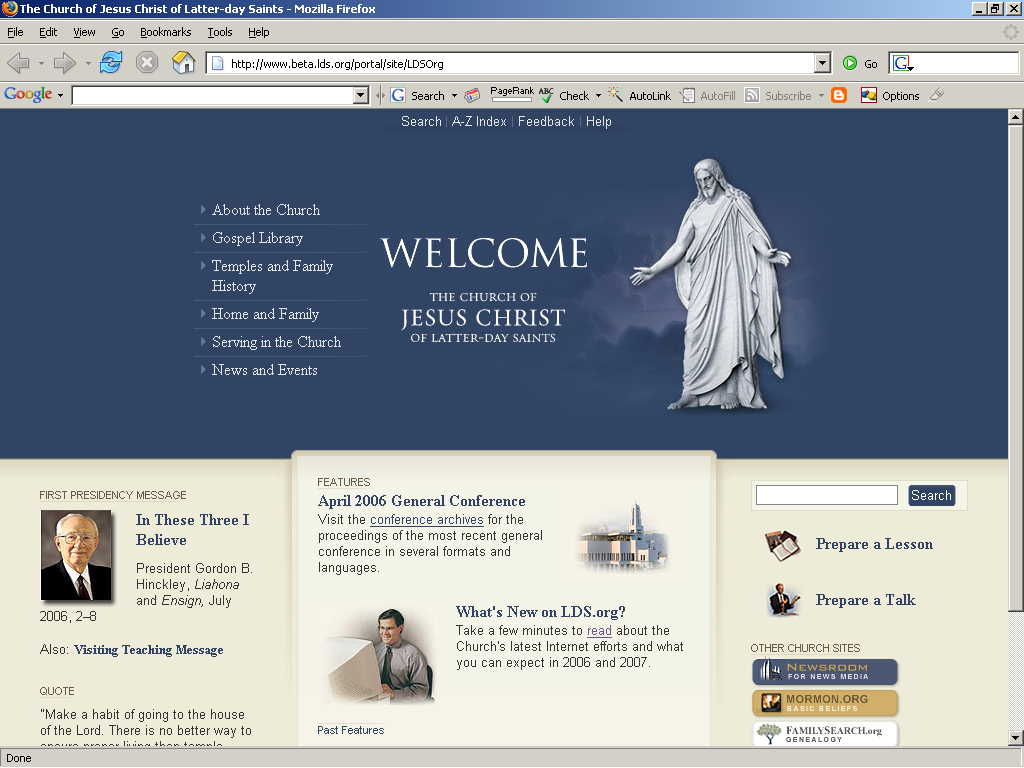1024x768 pixels.
Task: Open the Help menu in menu bar
Action: (x=259, y=32)
